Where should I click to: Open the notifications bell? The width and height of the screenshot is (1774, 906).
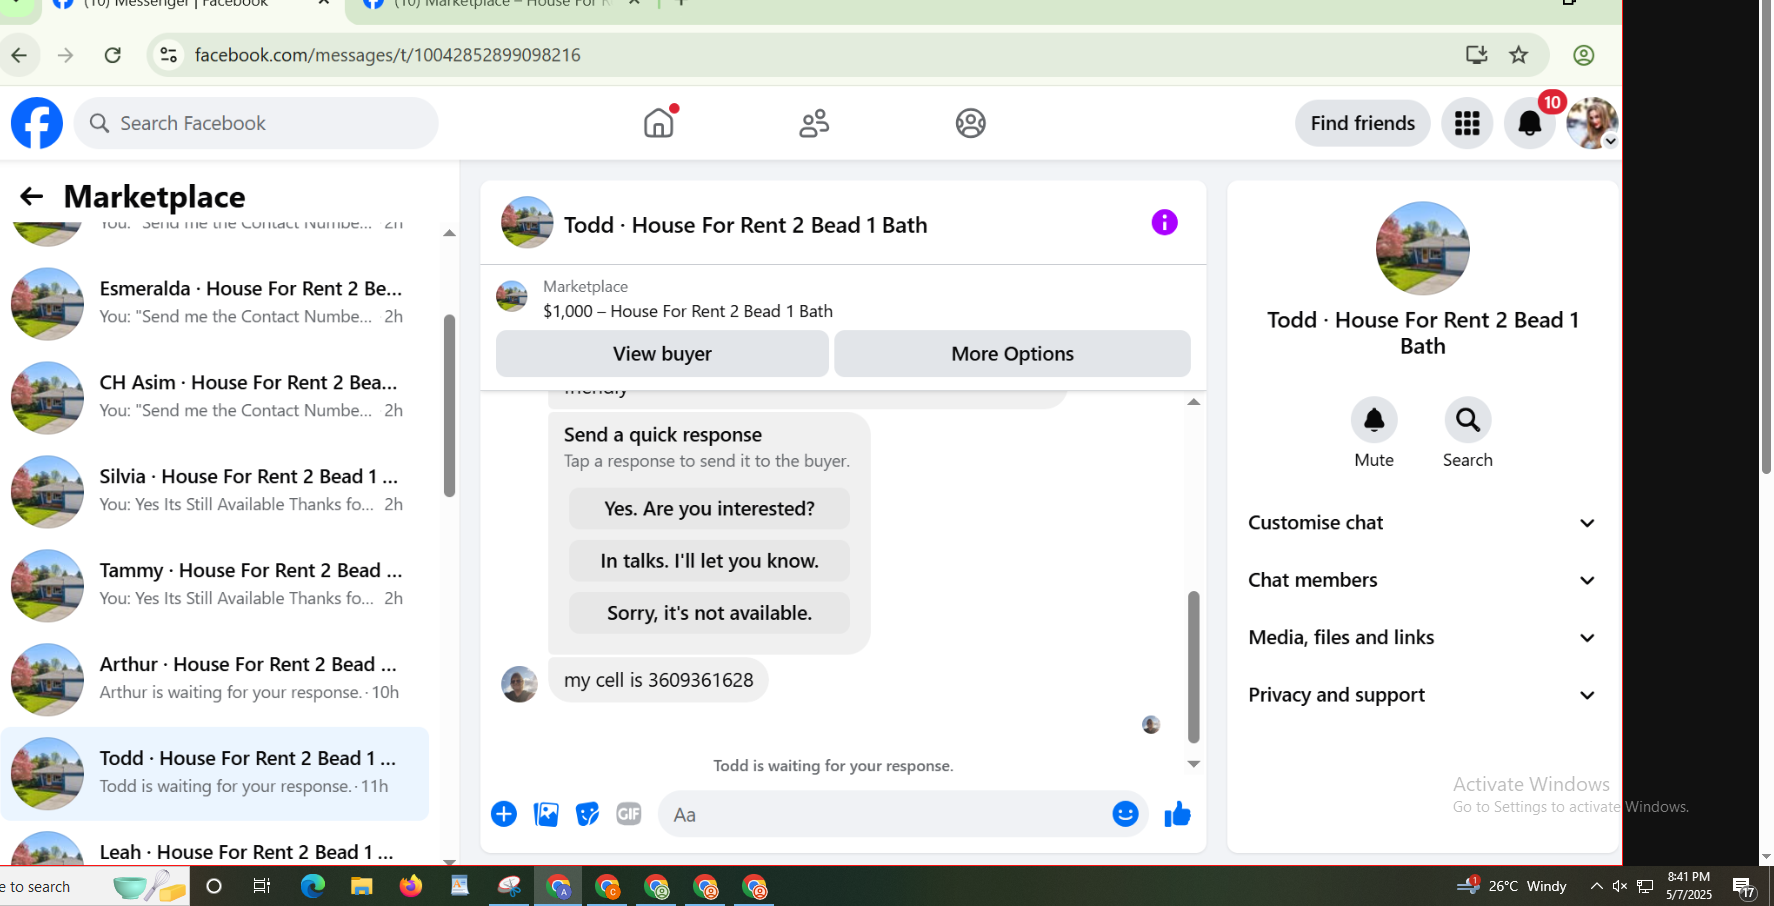point(1529,123)
